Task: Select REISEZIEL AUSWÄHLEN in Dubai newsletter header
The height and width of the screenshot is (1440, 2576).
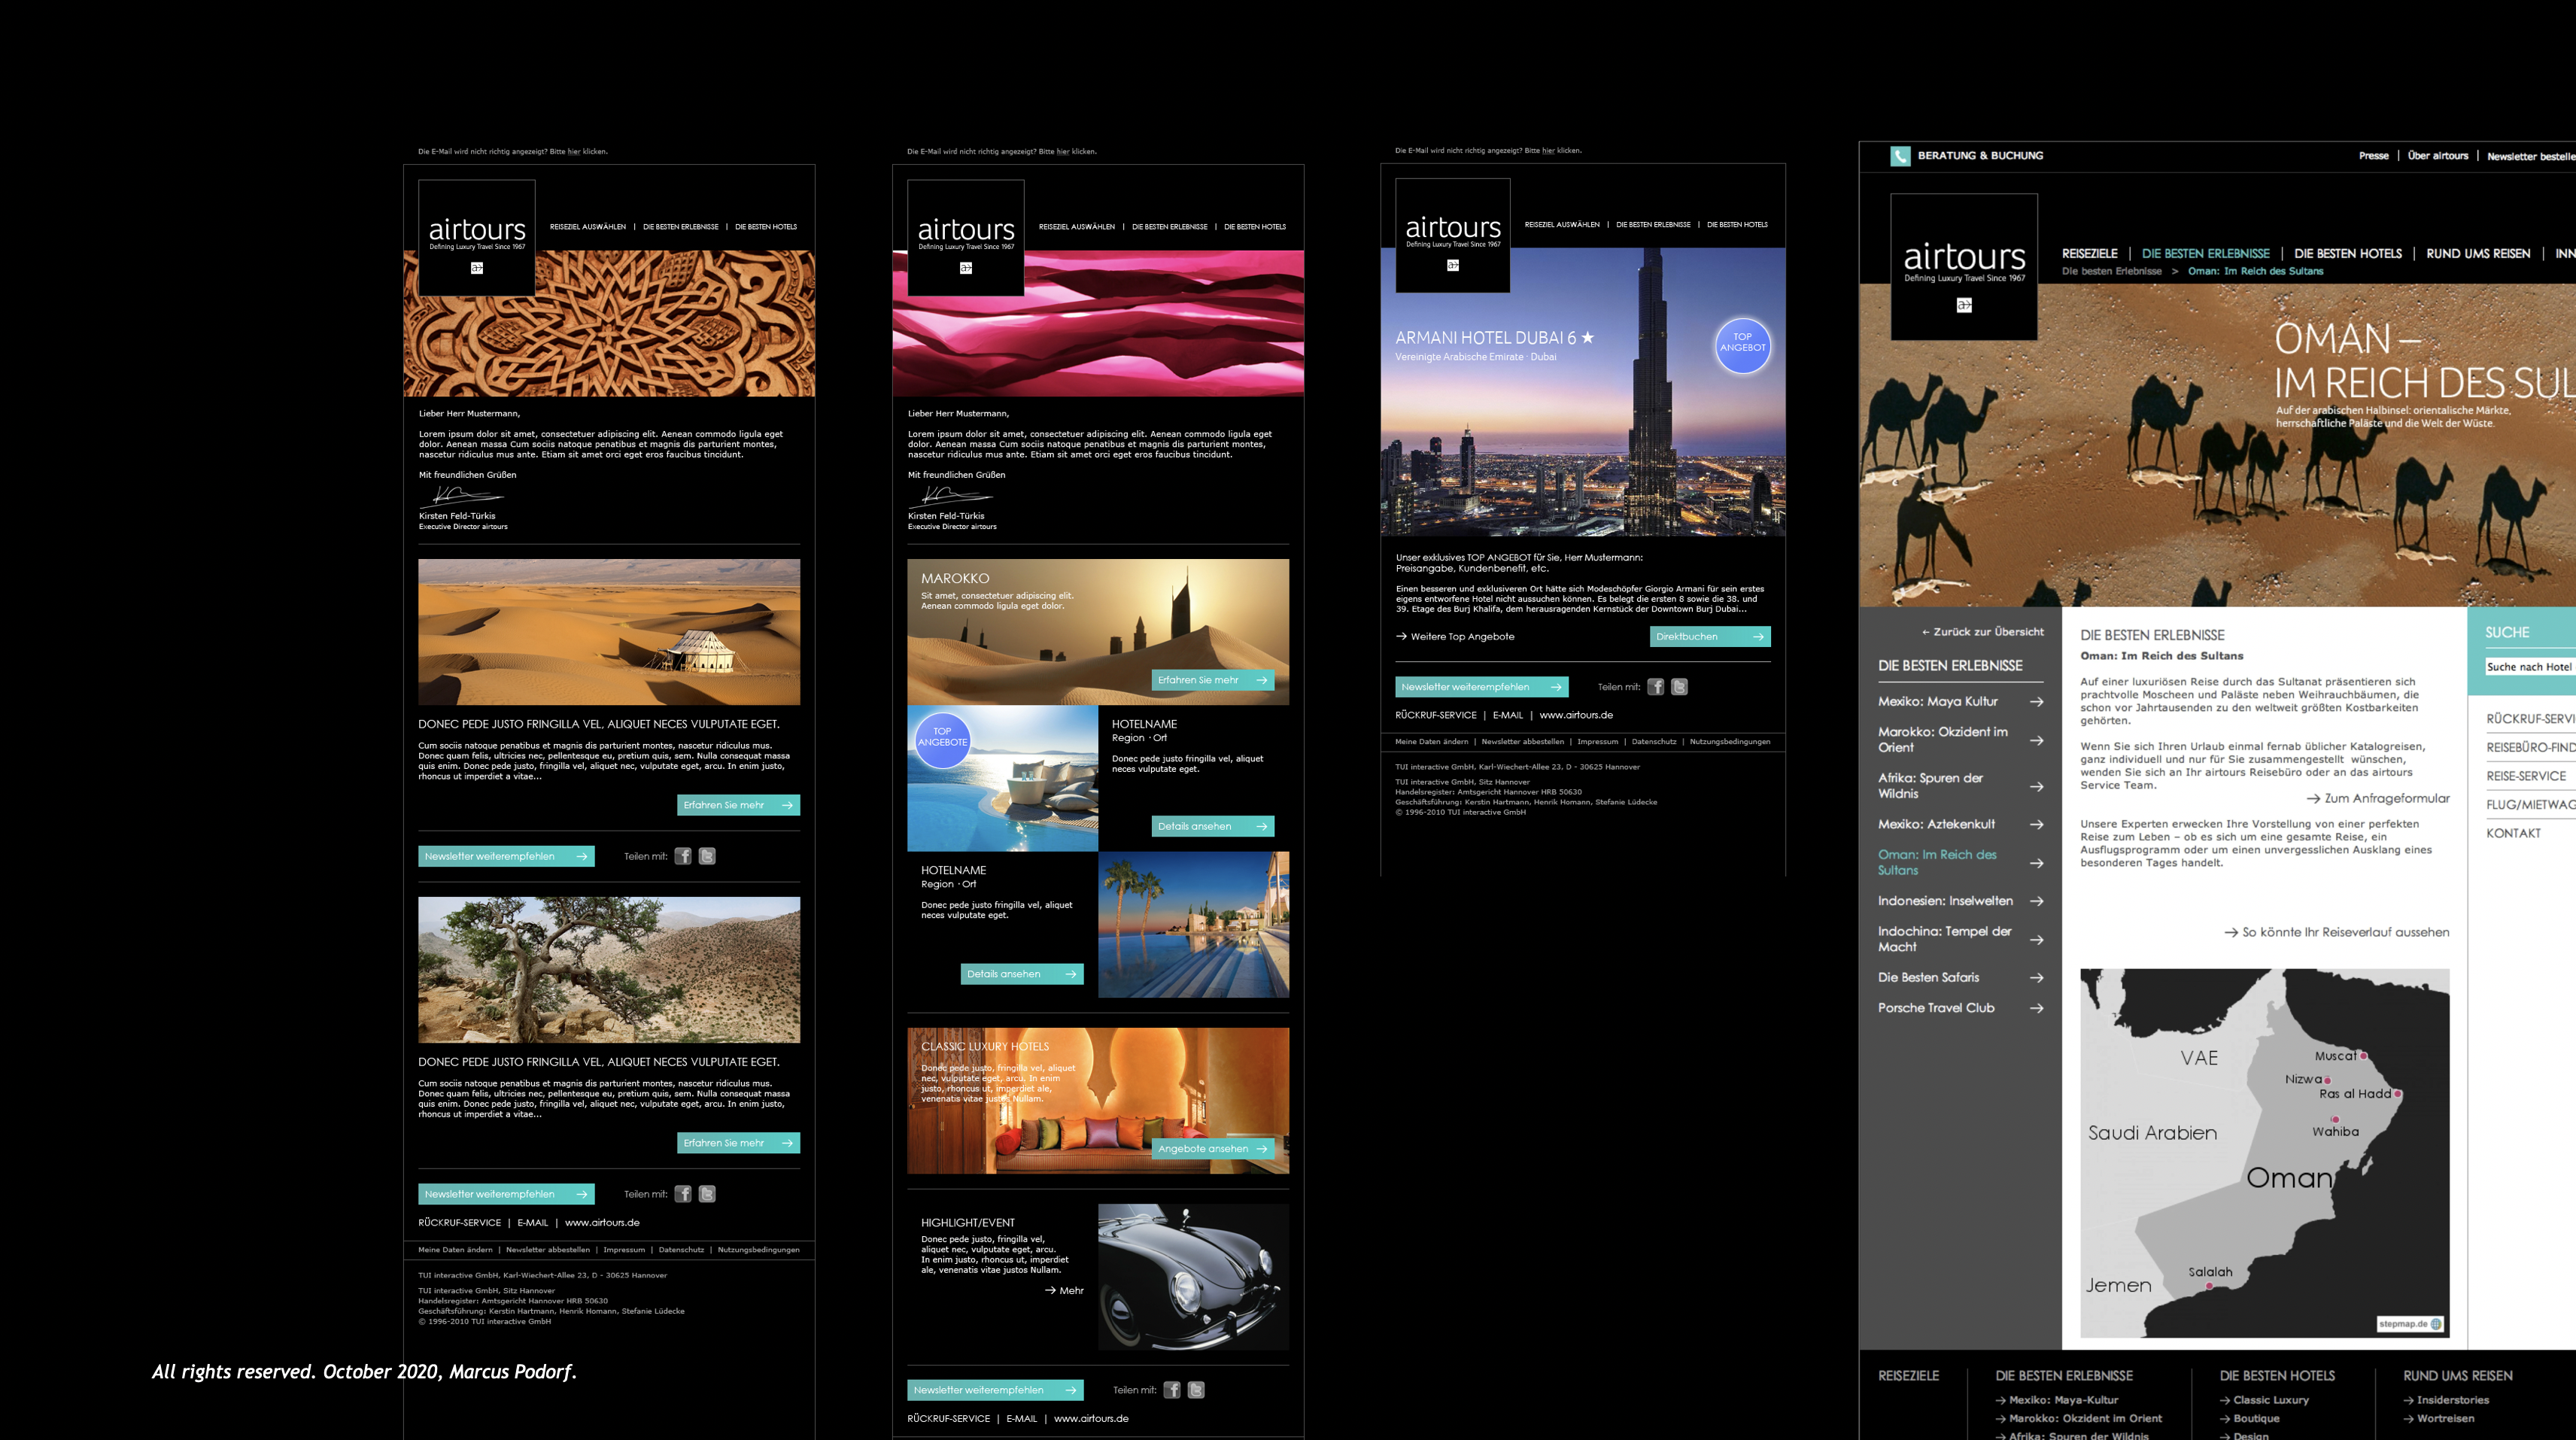Action: pos(1562,225)
